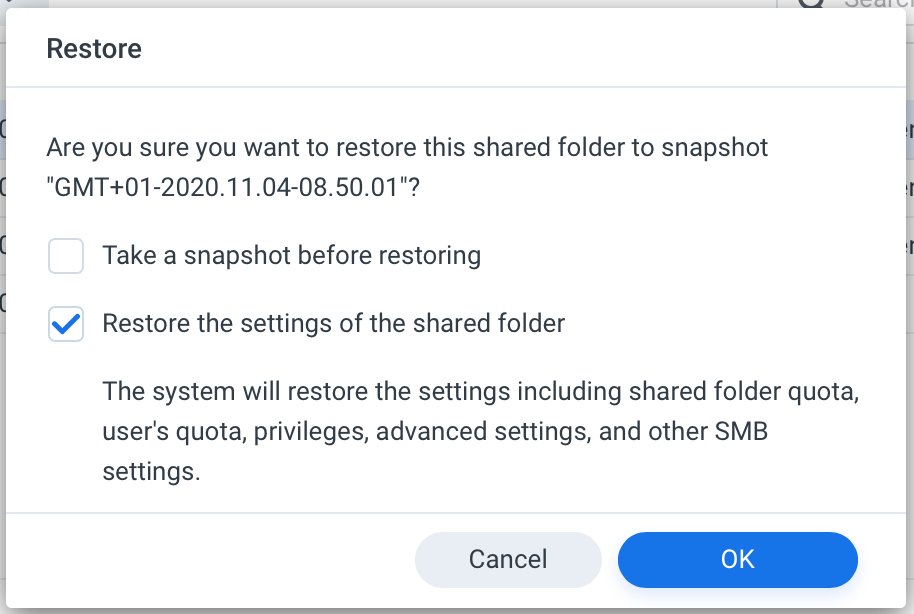Uncheck Restore the settings of shared folder
Screen dimensions: 914x614
66,324
